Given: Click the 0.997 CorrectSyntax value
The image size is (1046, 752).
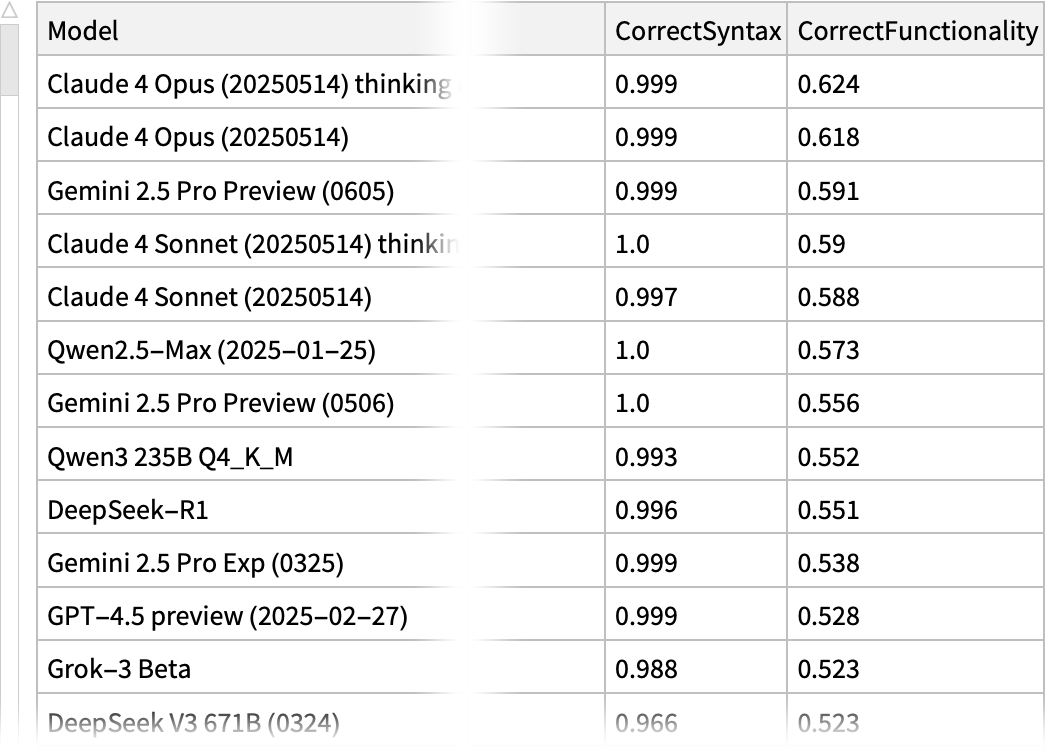Looking at the screenshot, I should [x=646, y=297].
